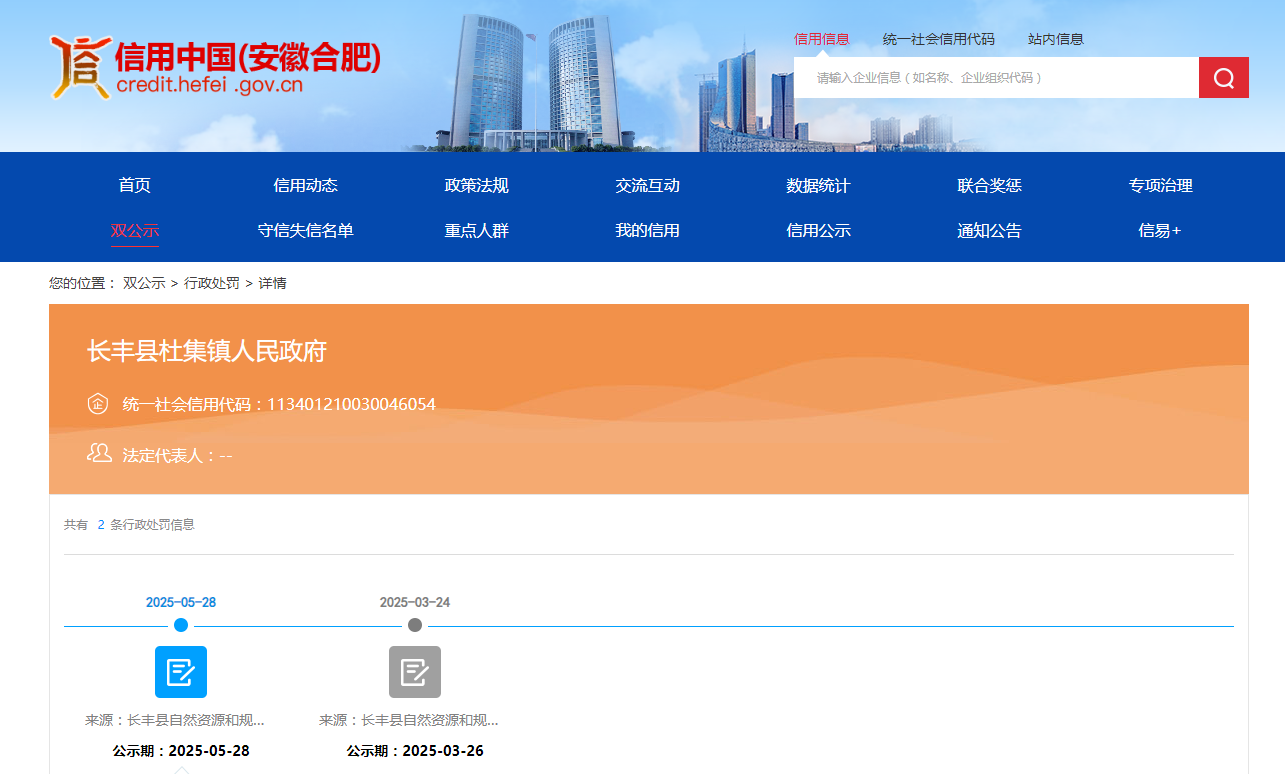Click the 共有 2 条行政处罚信息 count text

(x=129, y=524)
